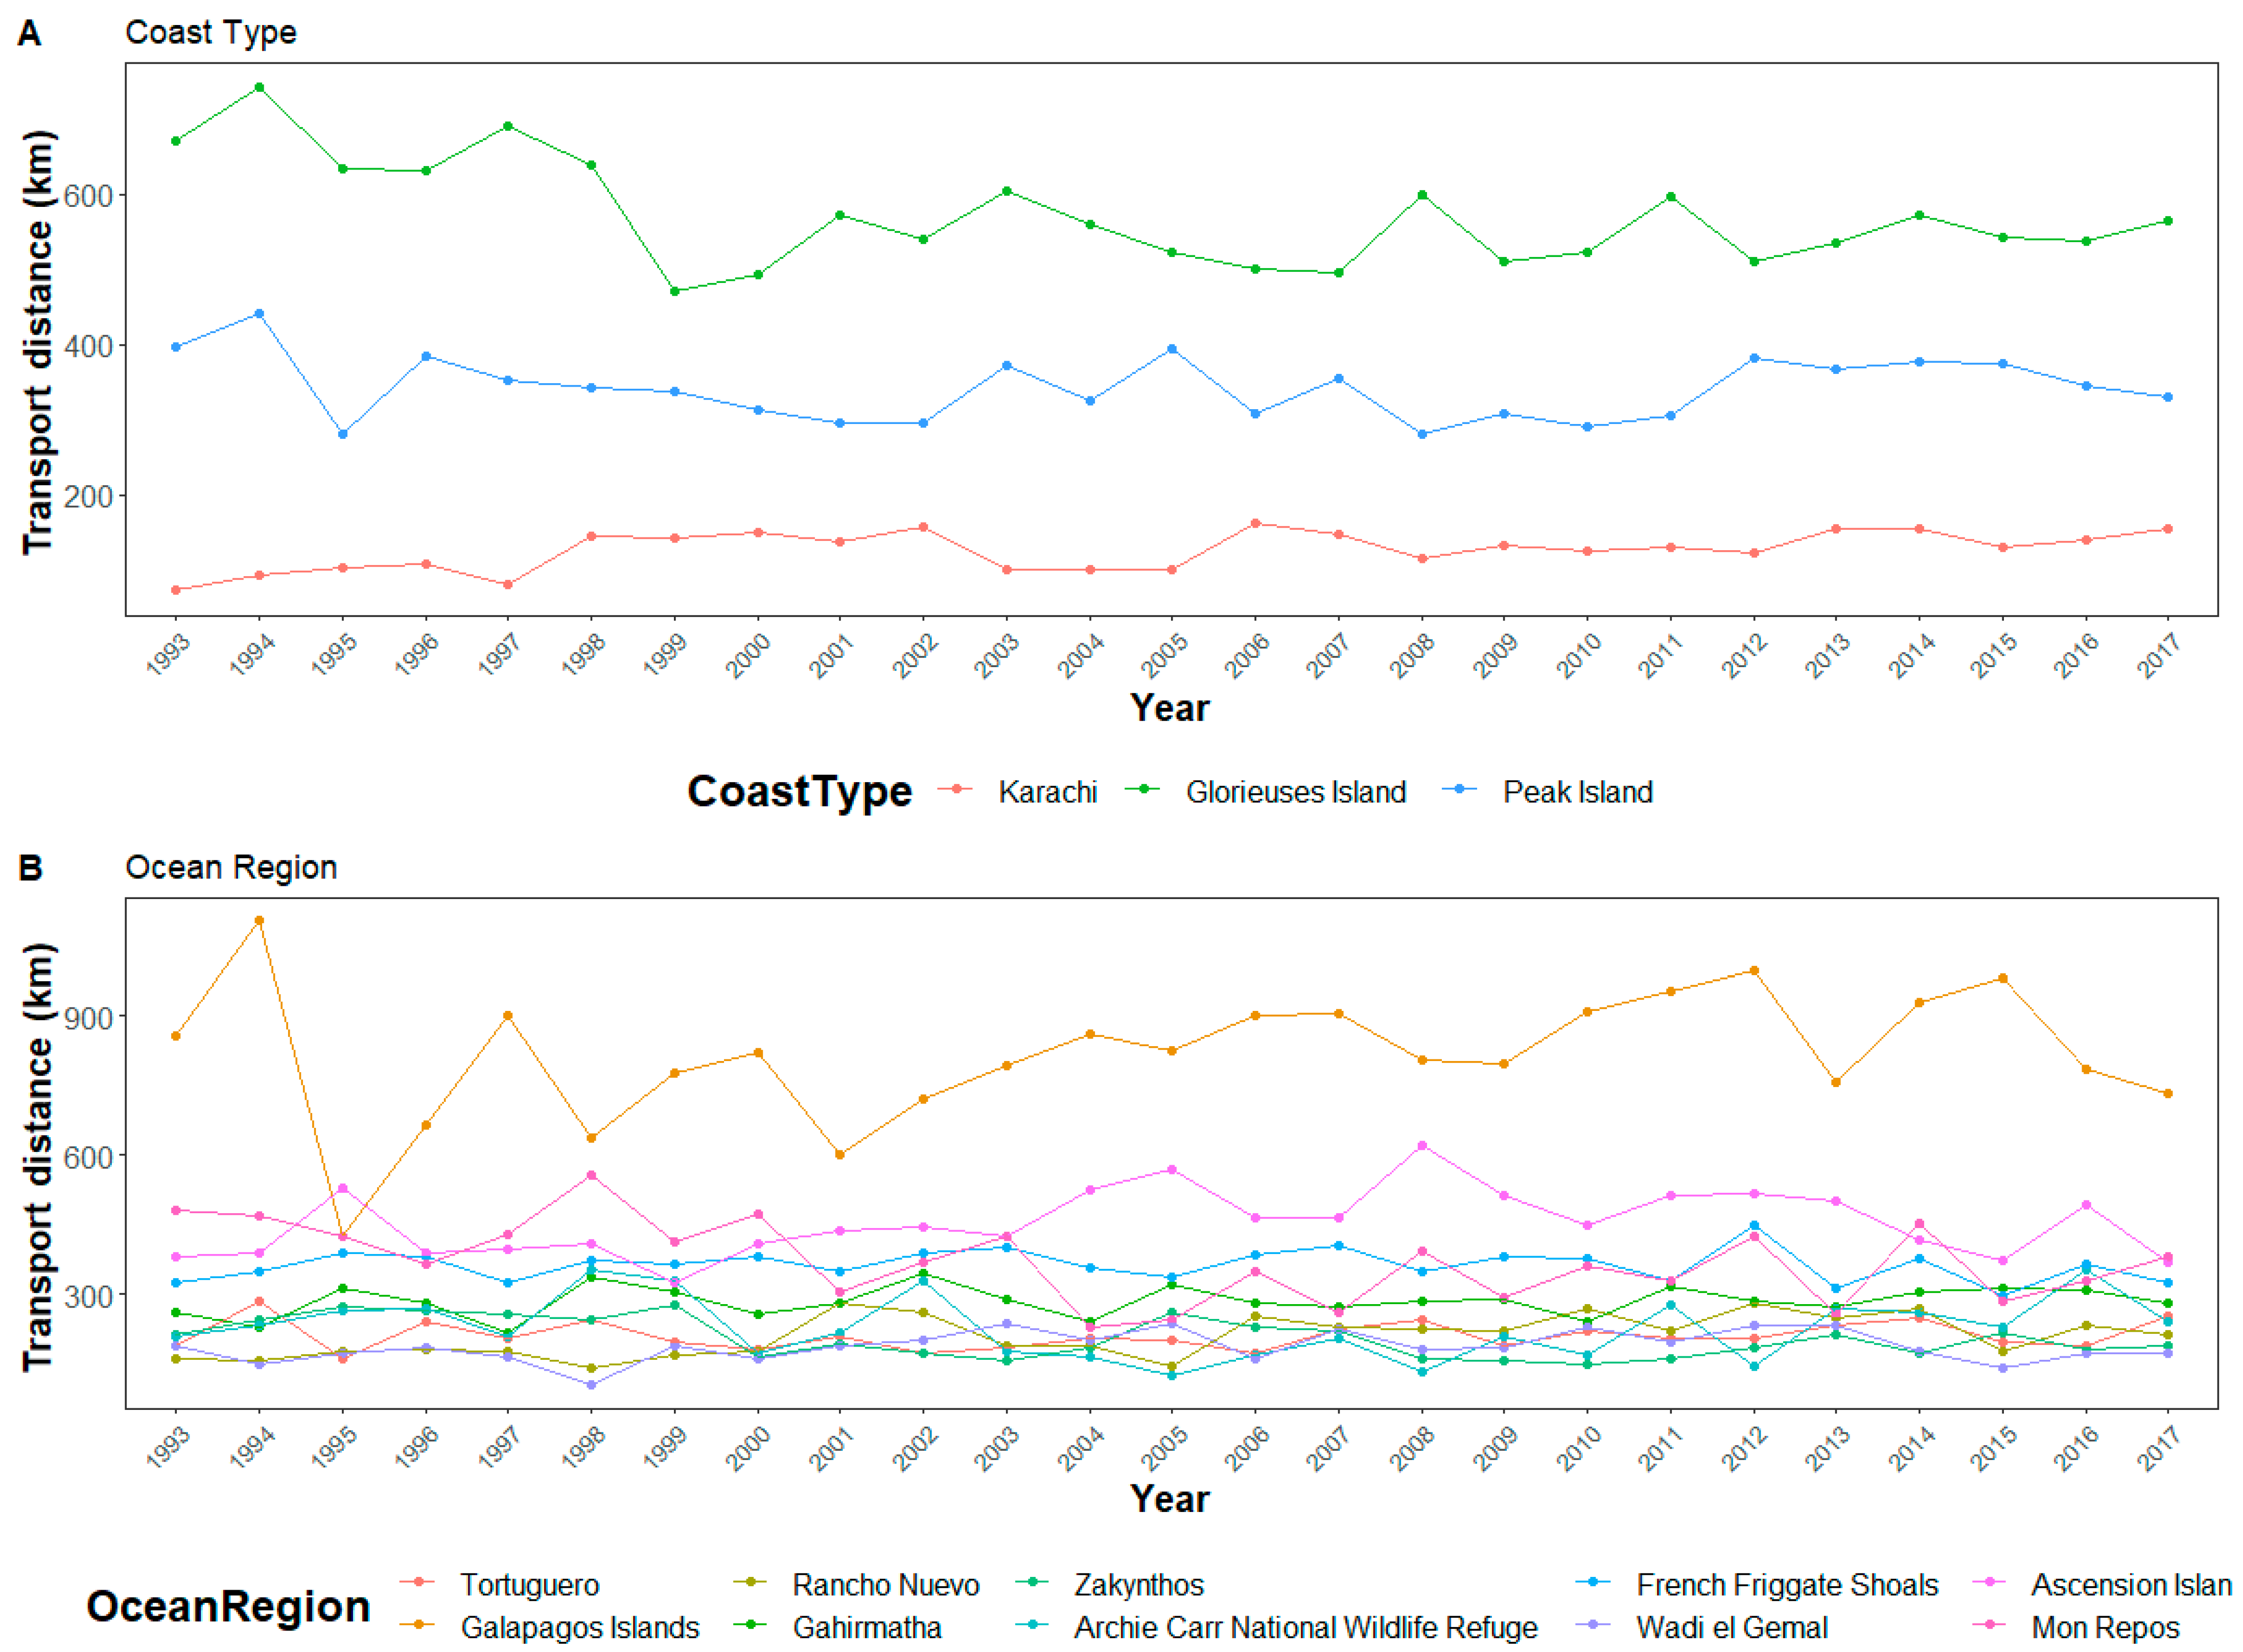Image resolution: width=2243 pixels, height=1652 pixels.
Task: Click the OceanRegion legend title
Action: click(228, 1606)
